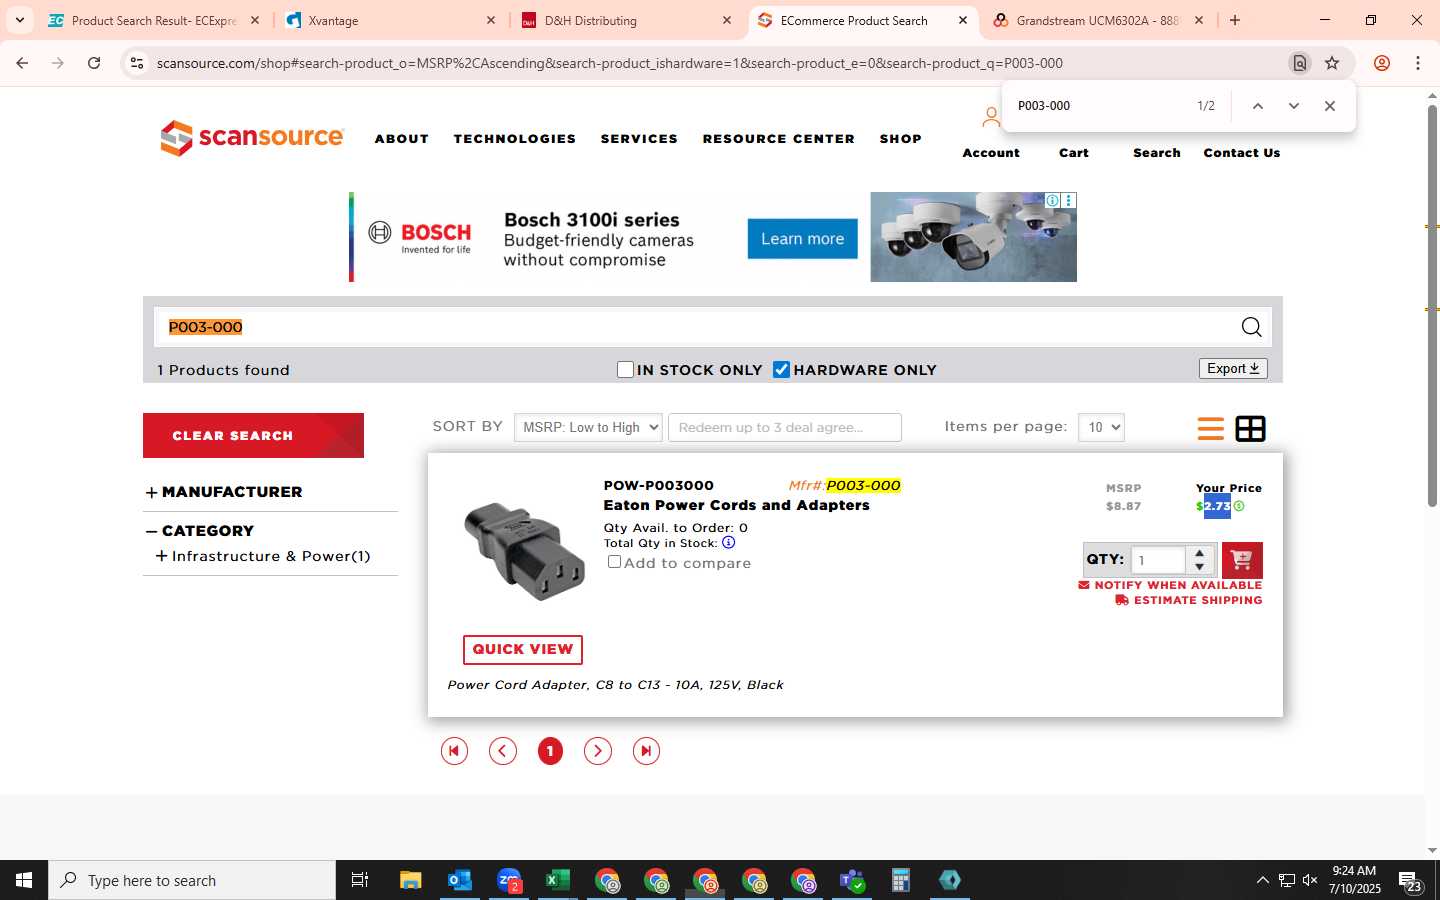Viewport: 1440px width, 900px height.
Task: Open Chrome menu three dots
Action: (1418, 63)
